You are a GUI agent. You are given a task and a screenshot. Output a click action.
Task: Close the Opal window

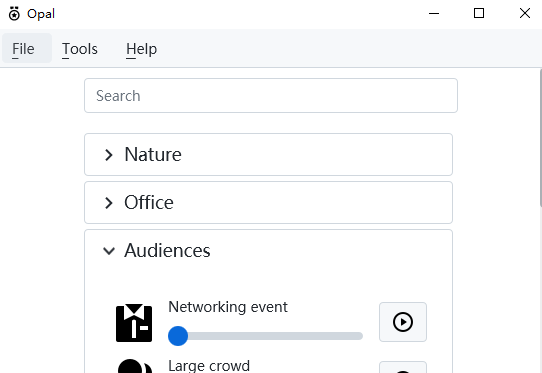coord(525,13)
